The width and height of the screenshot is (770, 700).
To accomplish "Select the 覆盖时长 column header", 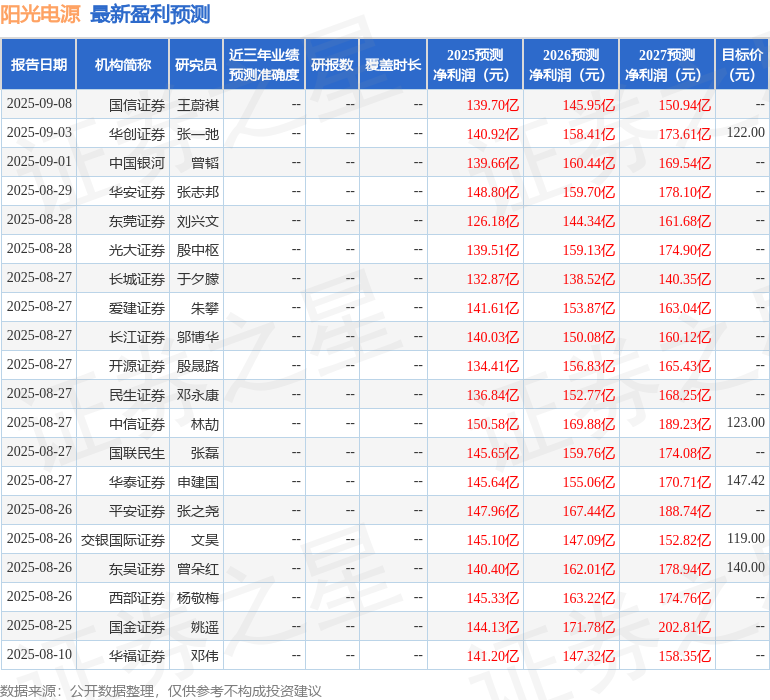I will tap(393, 64).
